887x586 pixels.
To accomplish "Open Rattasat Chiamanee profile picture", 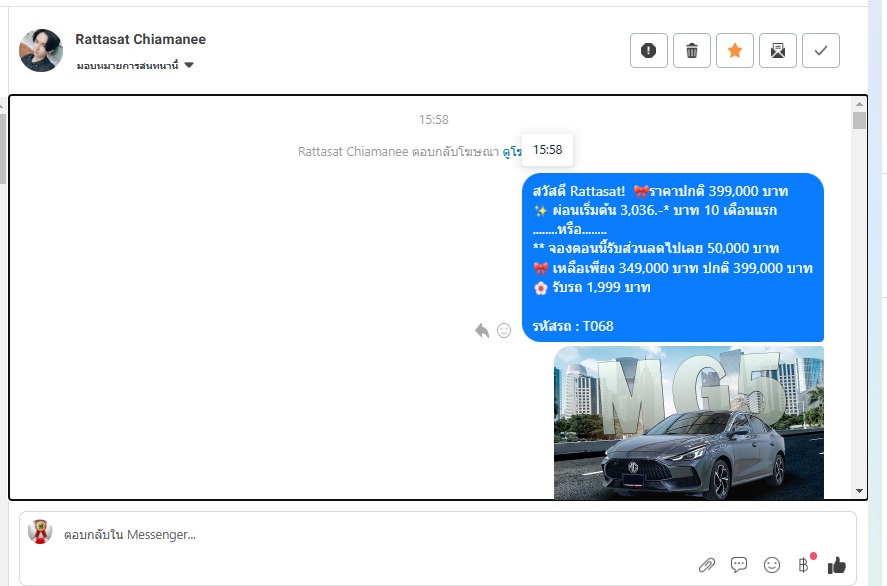I will coord(41,50).
